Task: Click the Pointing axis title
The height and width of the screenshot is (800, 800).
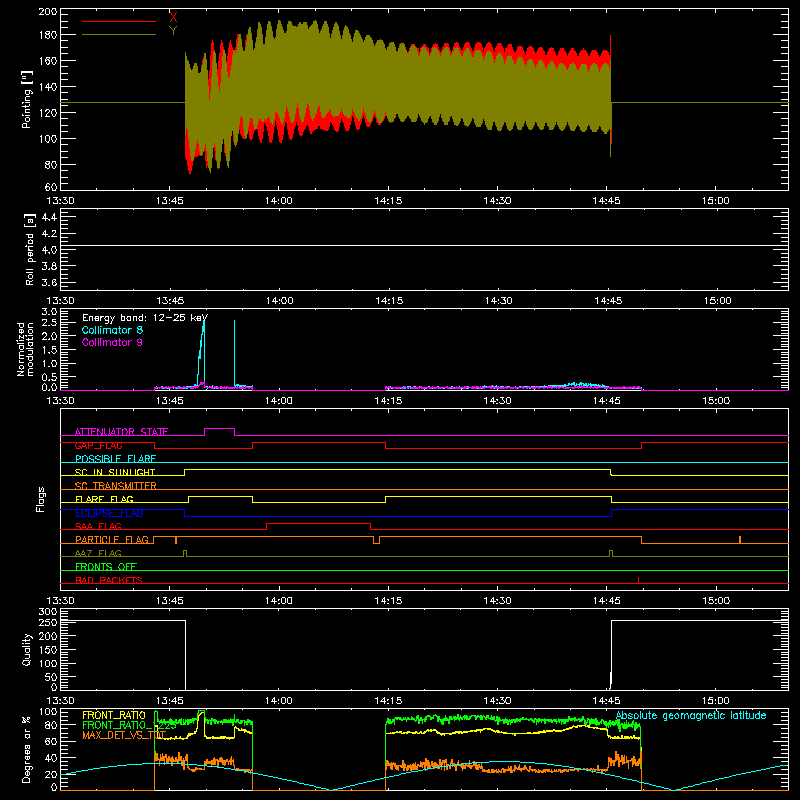Action: coord(27,99)
